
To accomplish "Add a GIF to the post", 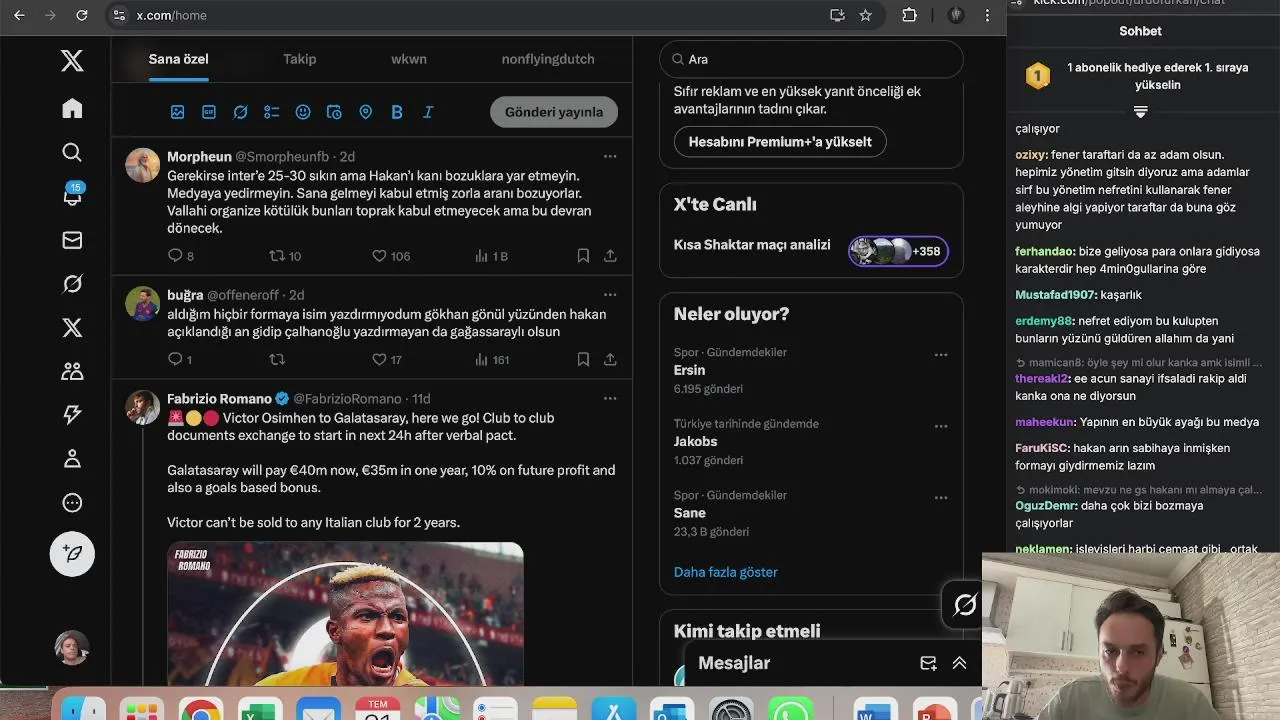I will 209,112.
